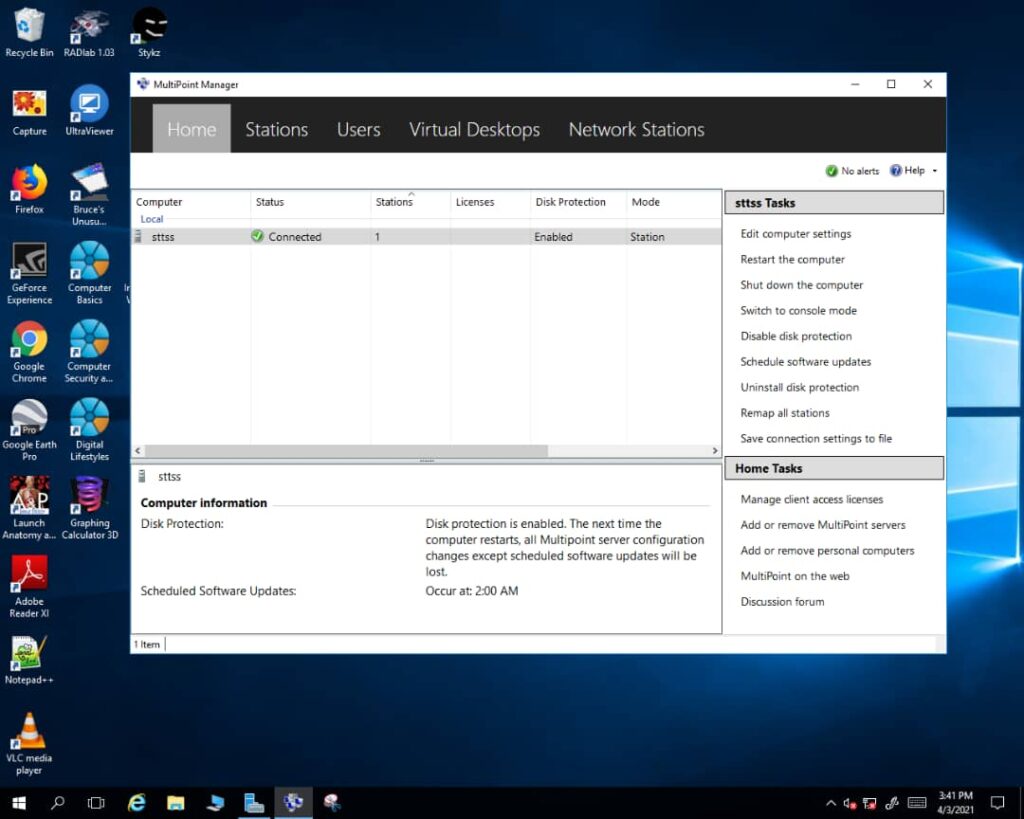Open the UltraViewer desktop shortcut
The image size is (1024, 819).
[89, 112]
